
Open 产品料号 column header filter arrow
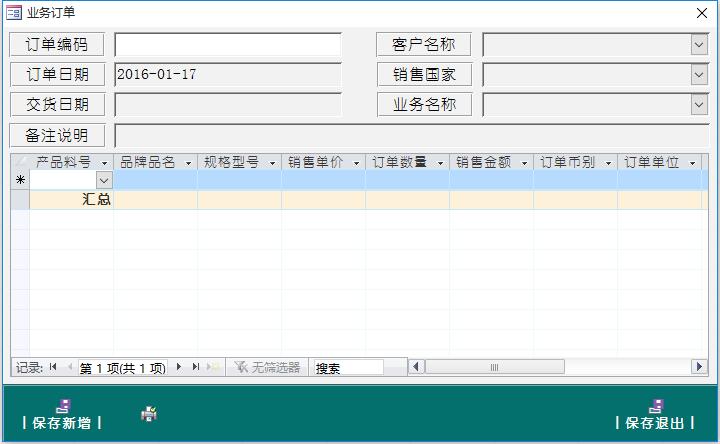pyautogui.click(x=105, y=163)
